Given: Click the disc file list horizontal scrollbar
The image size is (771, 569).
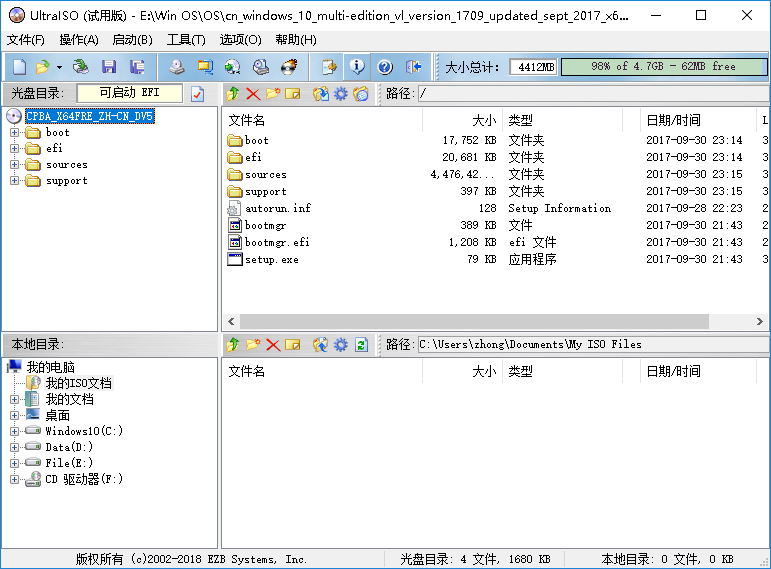Looking at the screenshot, I should tap(474, 321).
